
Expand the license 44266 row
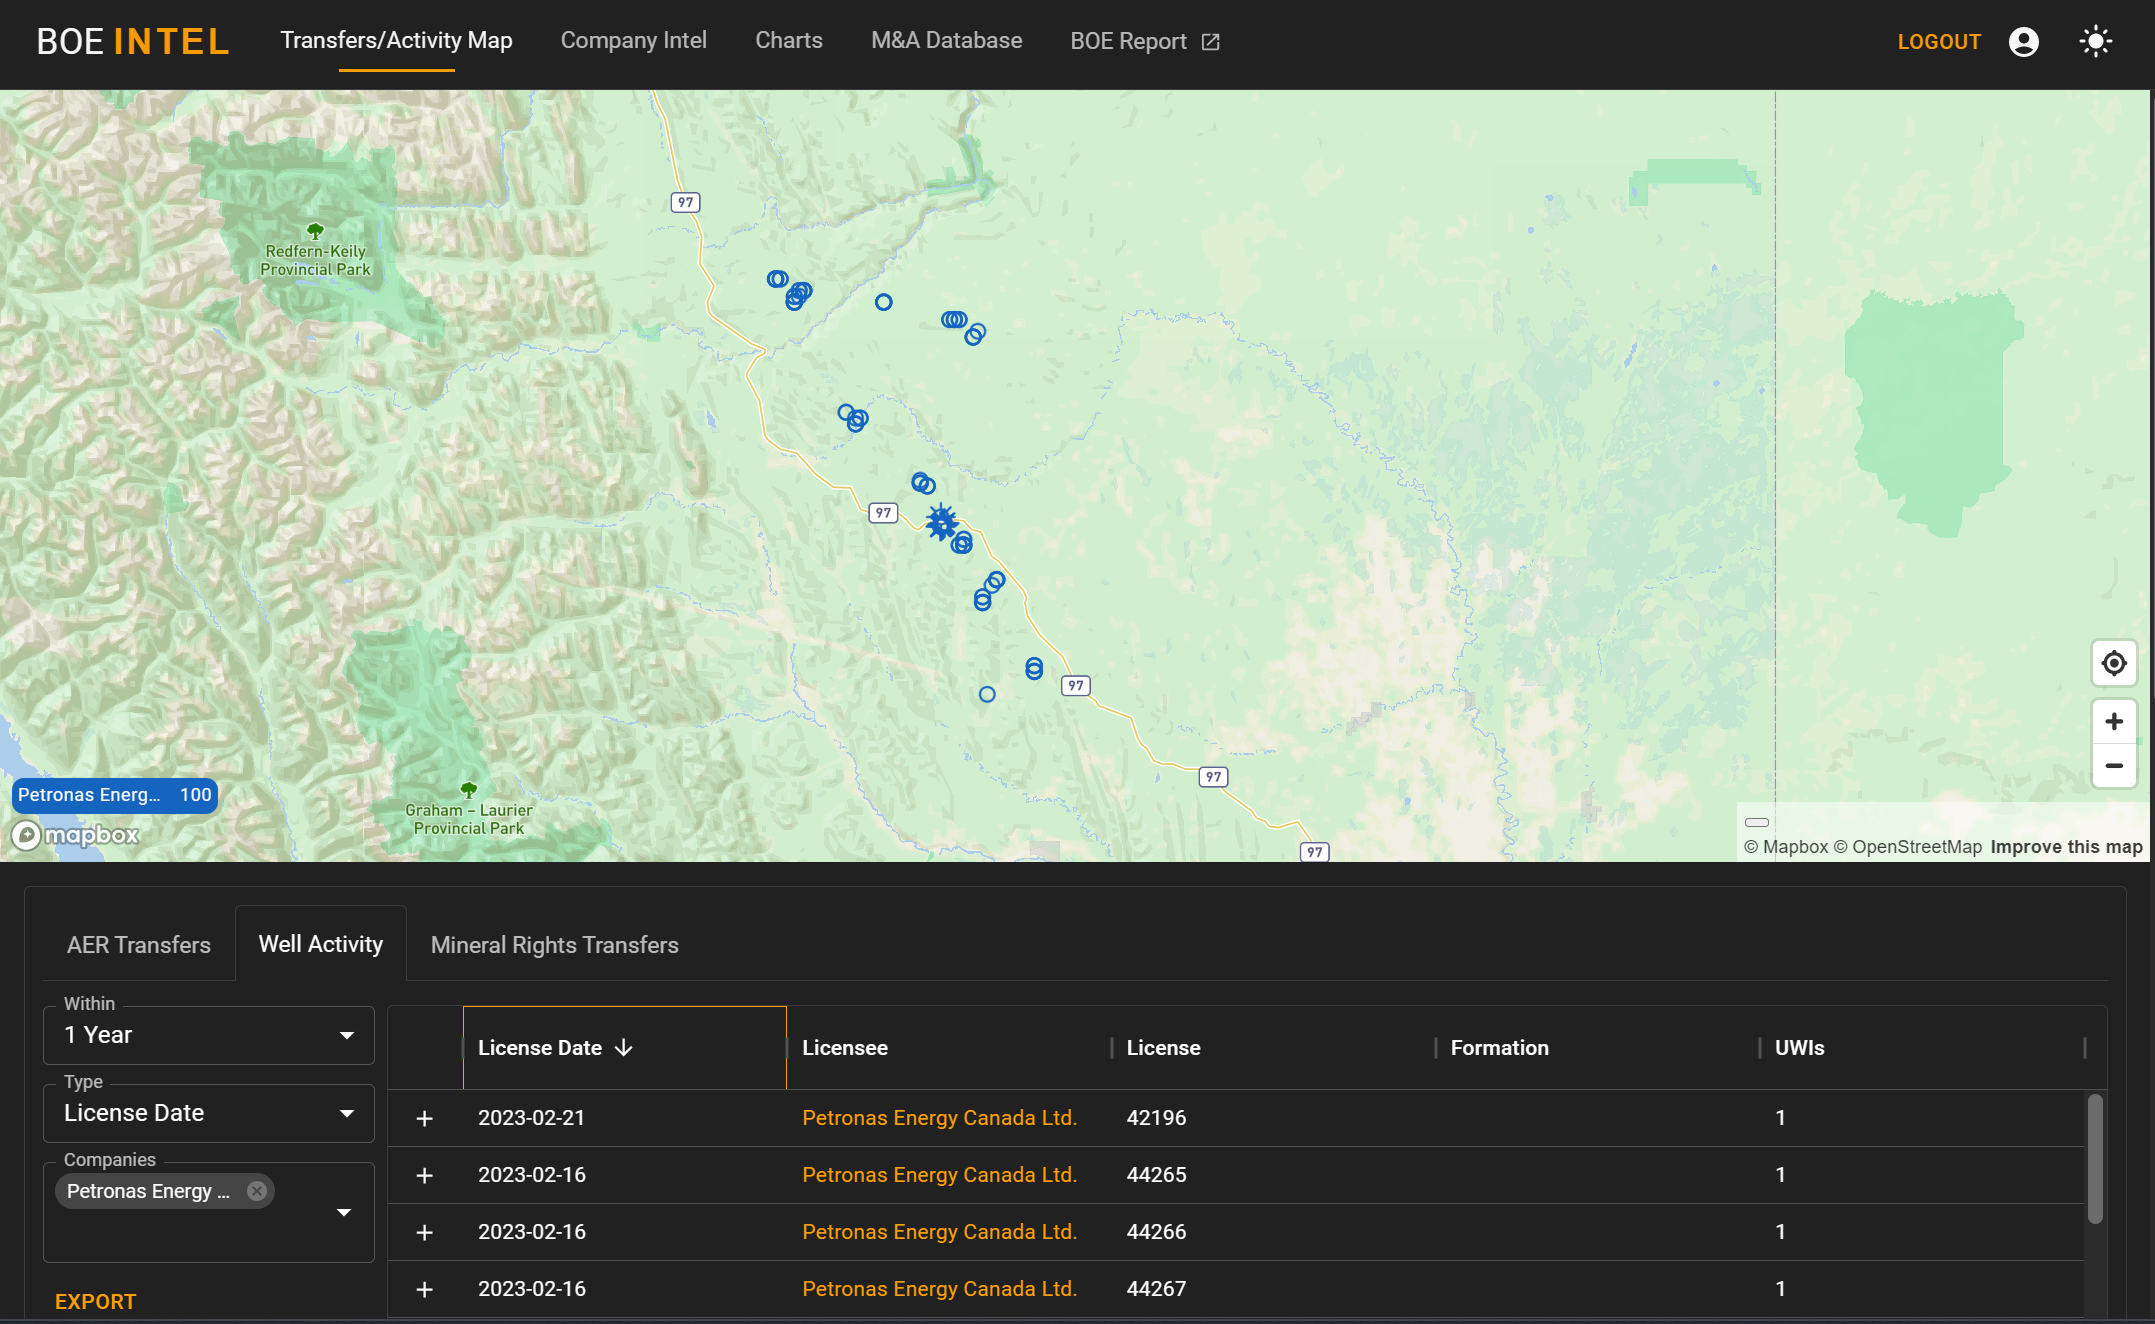click(x=425, y=1232)
